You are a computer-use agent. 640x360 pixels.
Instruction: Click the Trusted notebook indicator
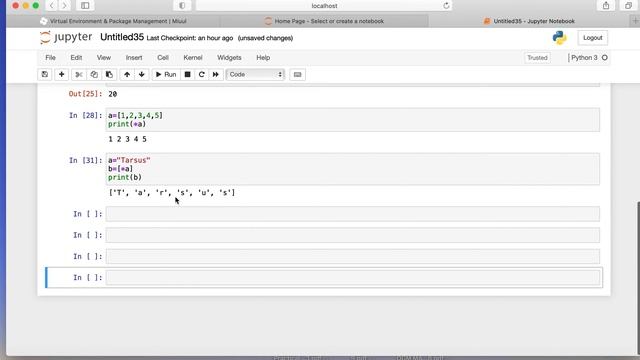[537, 58]
